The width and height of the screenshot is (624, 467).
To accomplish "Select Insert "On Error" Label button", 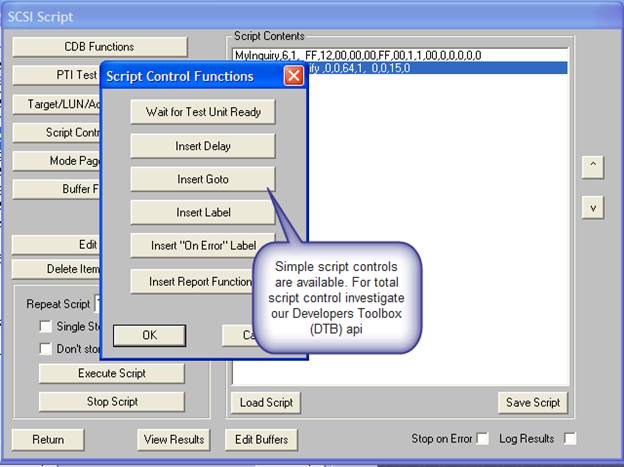I will [x=203, y=246].
